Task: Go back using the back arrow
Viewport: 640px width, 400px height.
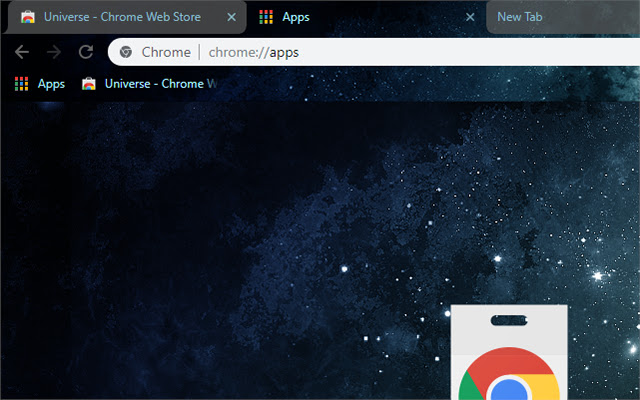Action: (x=22, y=52)
